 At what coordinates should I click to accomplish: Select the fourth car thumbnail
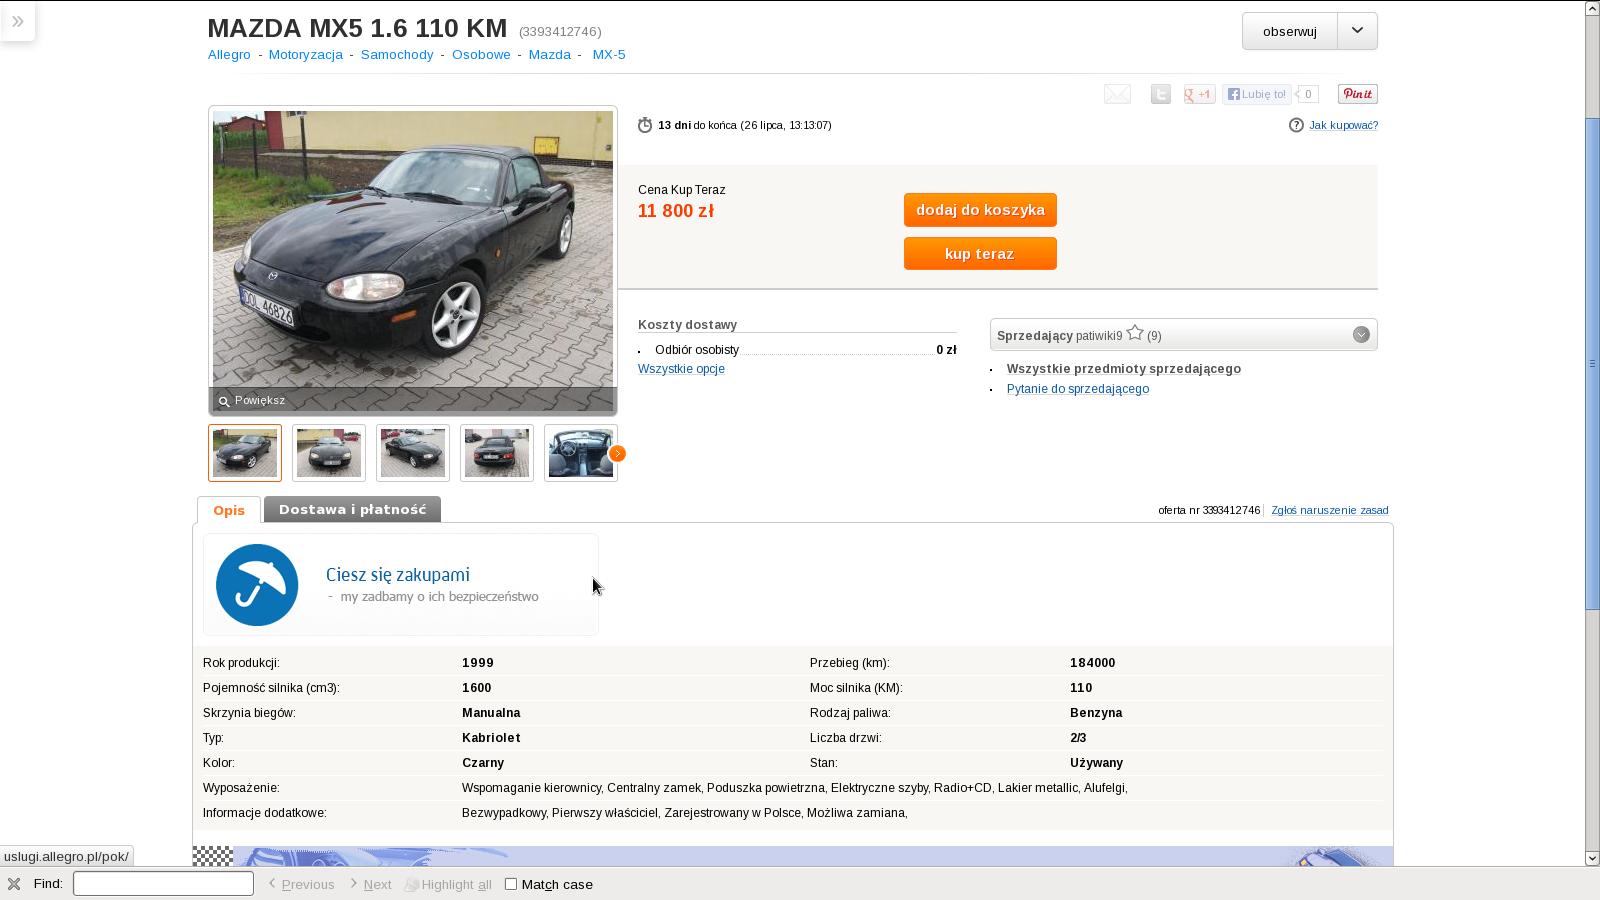point(497,453)
